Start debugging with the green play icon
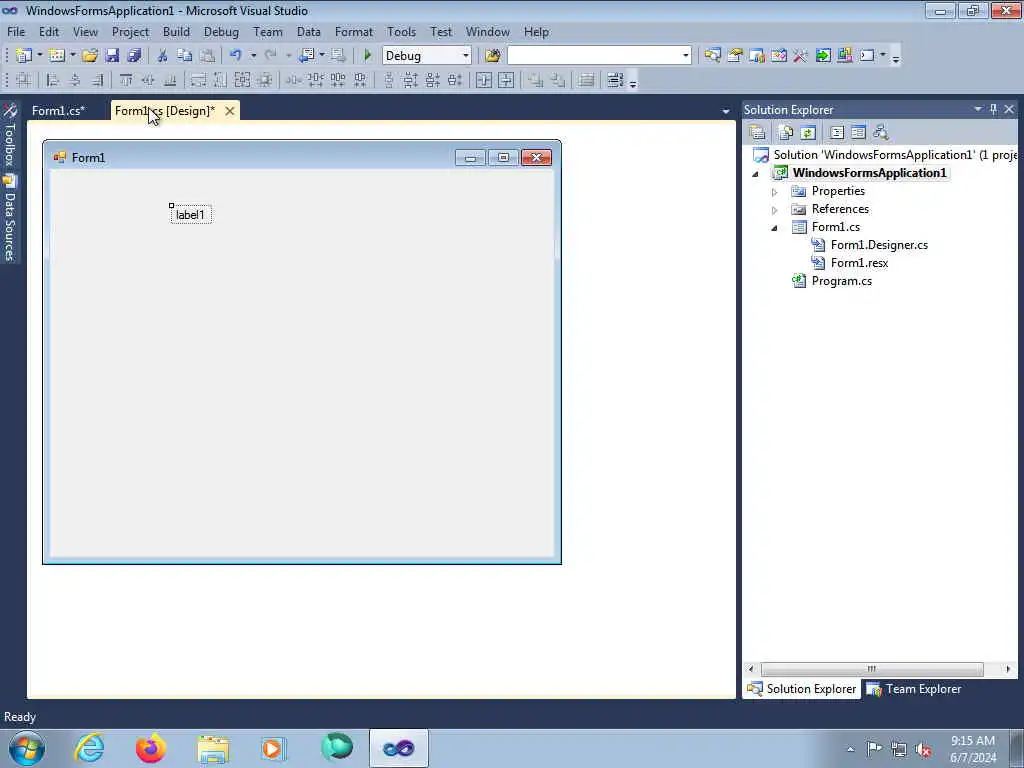Screen dimensions: 1024x768 [368, 56]
